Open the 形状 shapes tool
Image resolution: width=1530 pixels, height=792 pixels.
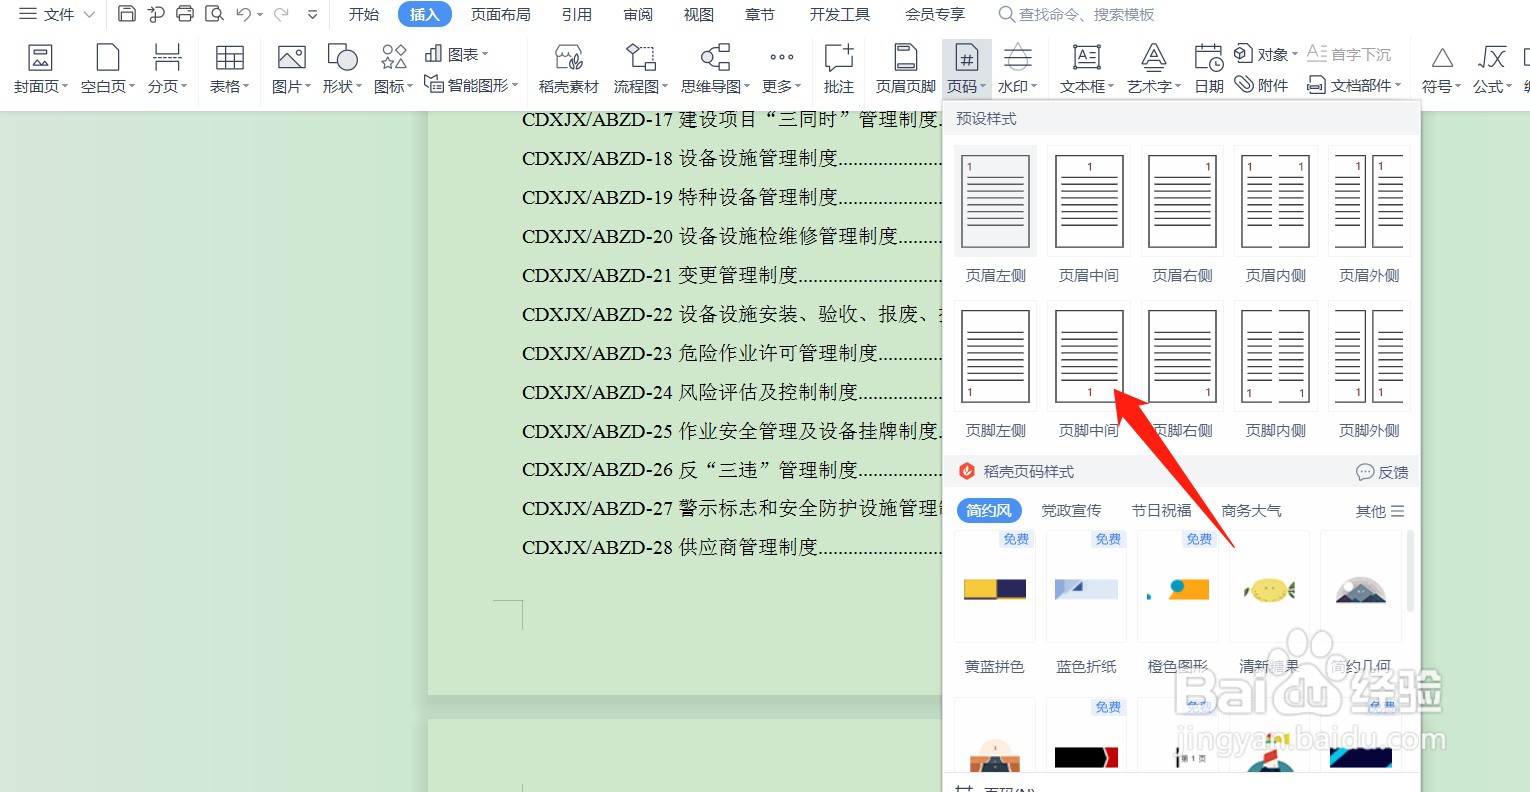(x=342, y=69)
